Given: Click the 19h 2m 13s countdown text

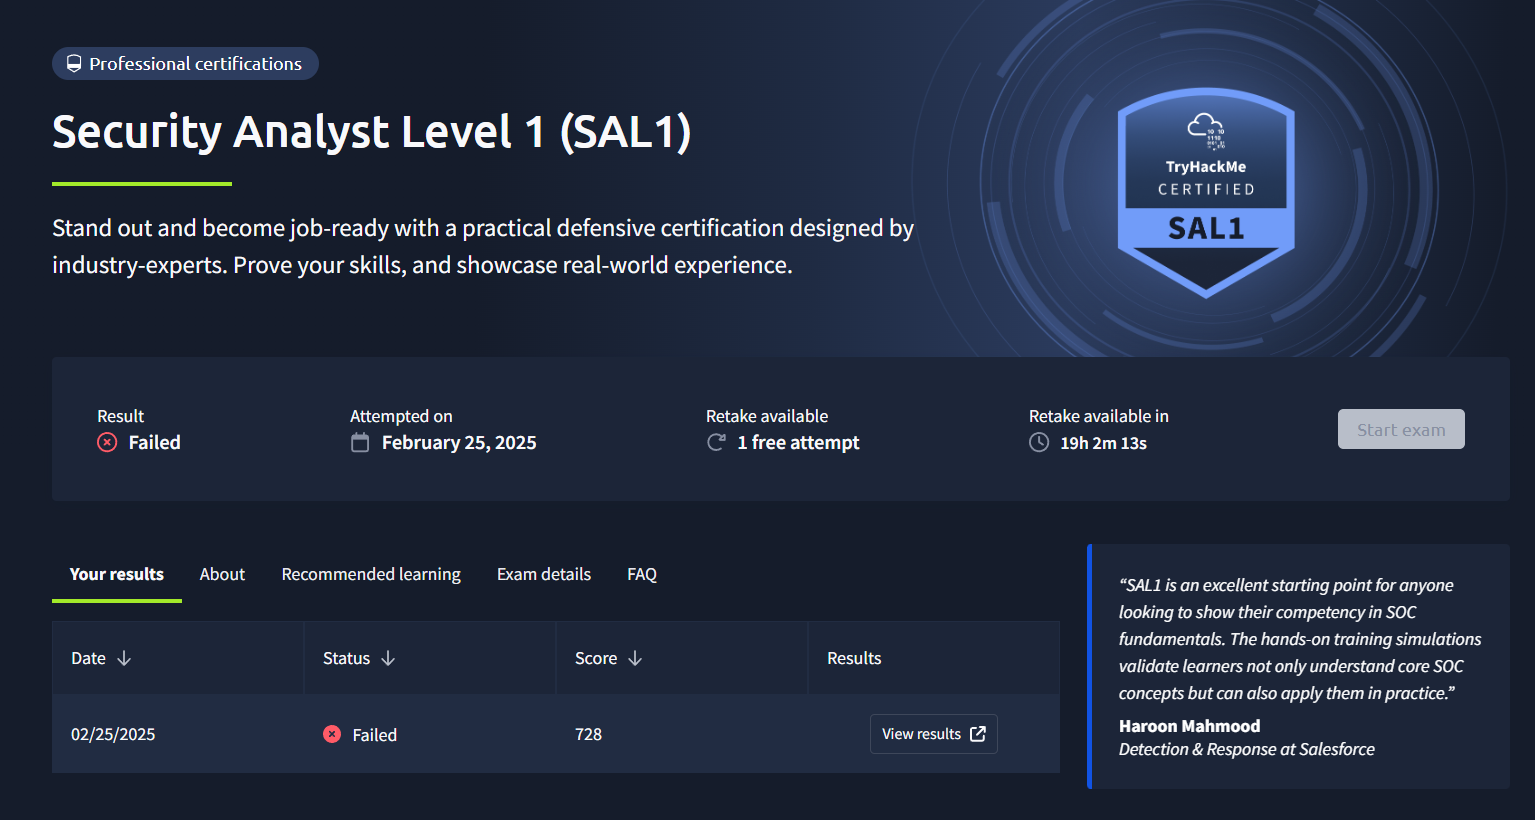Looking at the screenshot, I should [1103, 443].
